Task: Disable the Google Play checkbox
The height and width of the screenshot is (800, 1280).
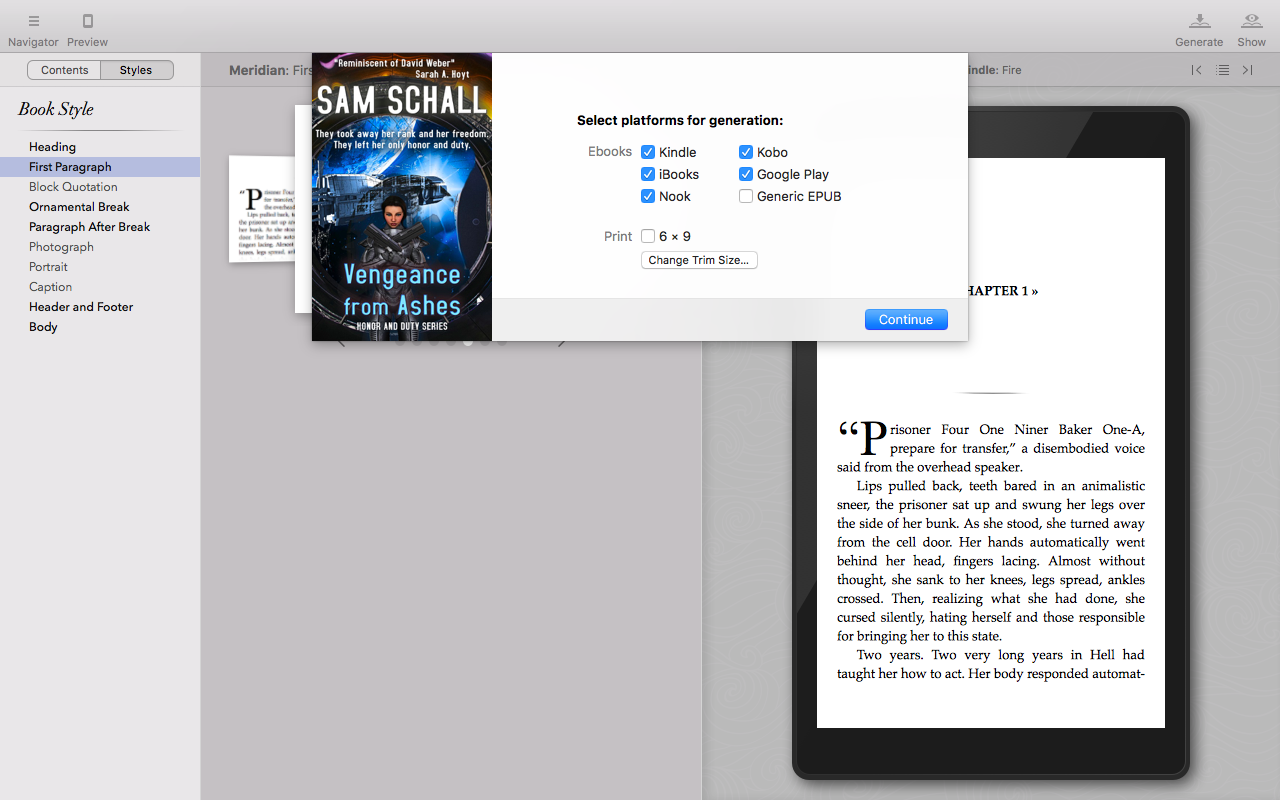Action: [746, 174]
